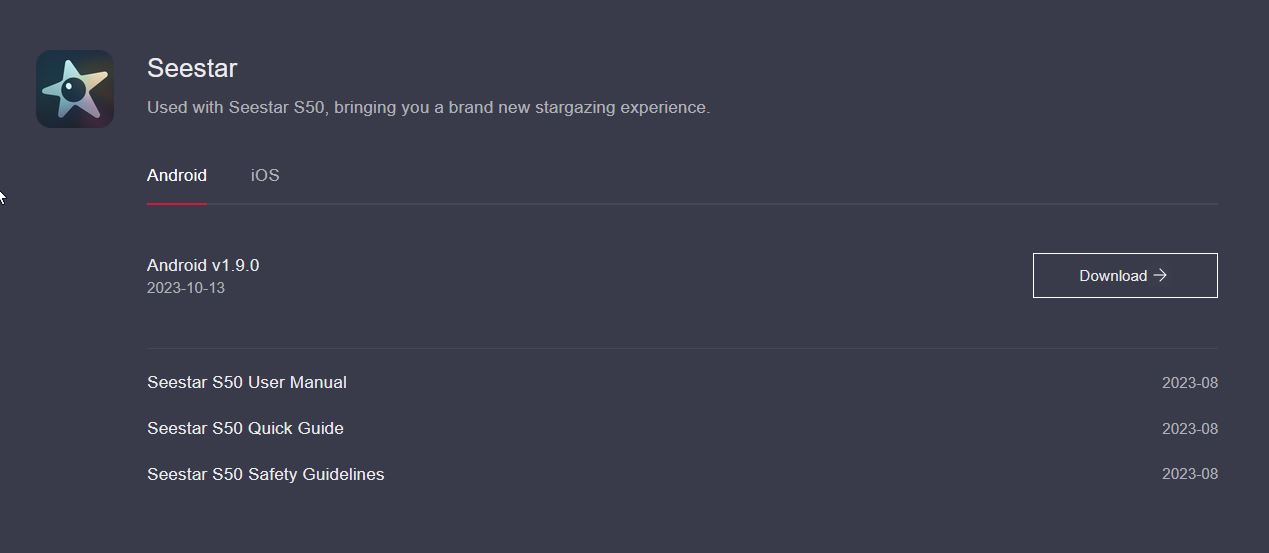Click the word Download in the button
Image resolution: width=1269 pixels, height=553 pixels.
1113,276
